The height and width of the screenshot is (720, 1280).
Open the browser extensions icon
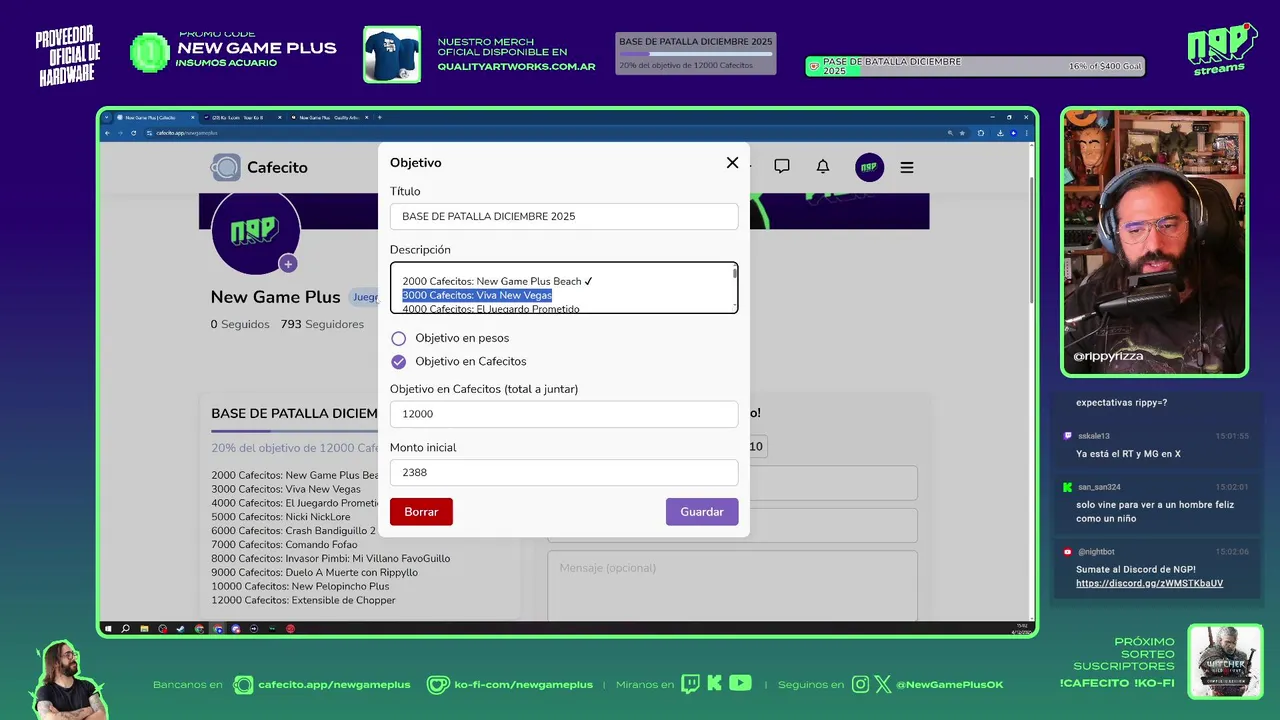(981, 133)
